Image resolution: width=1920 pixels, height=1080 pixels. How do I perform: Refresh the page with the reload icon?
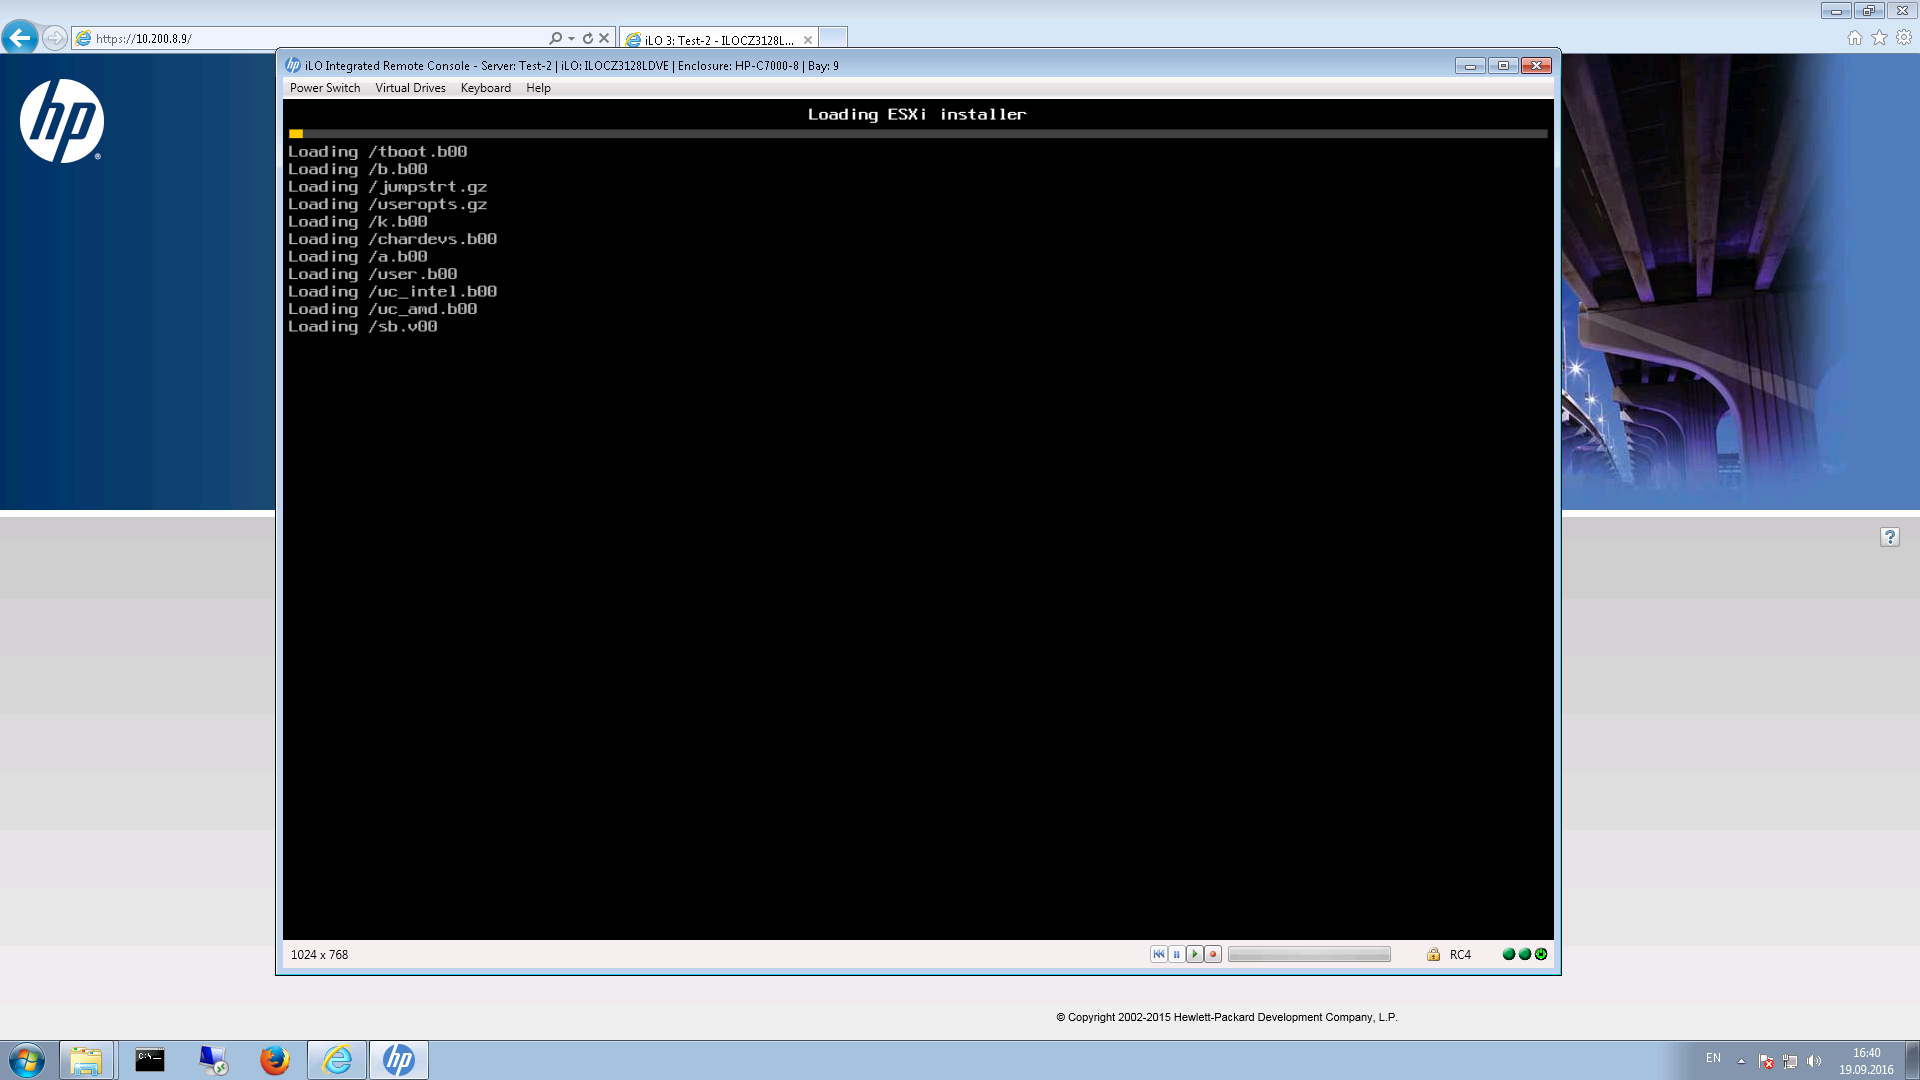(x=588, y=38)
